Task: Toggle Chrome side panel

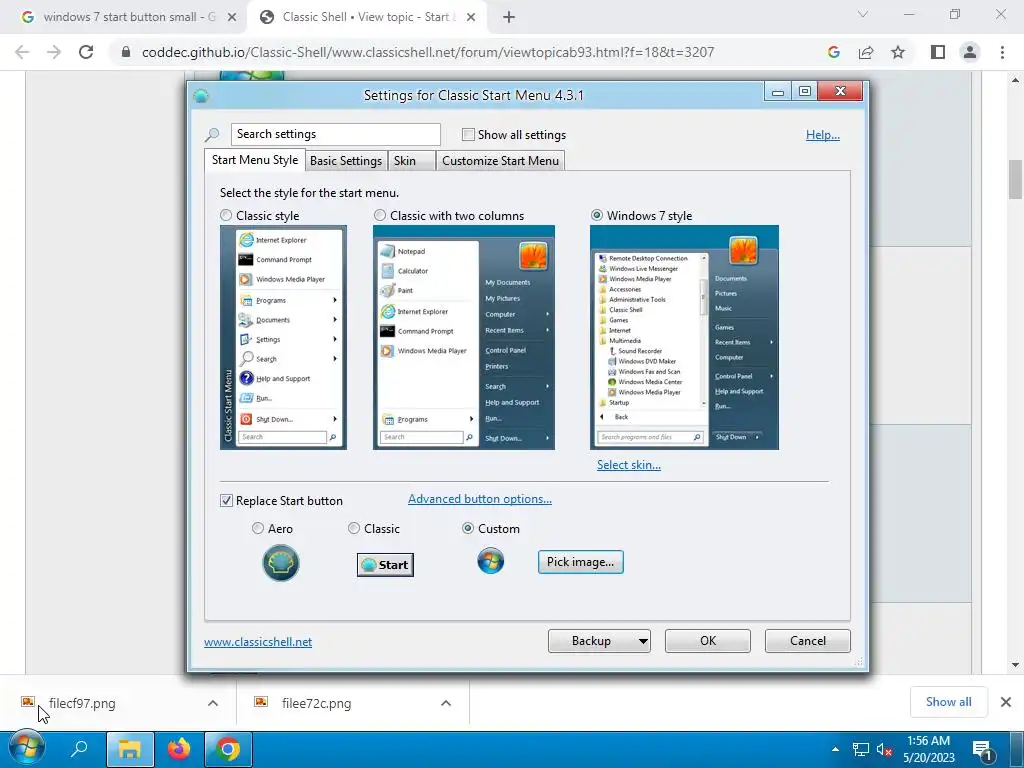Action: click(938, 52)
